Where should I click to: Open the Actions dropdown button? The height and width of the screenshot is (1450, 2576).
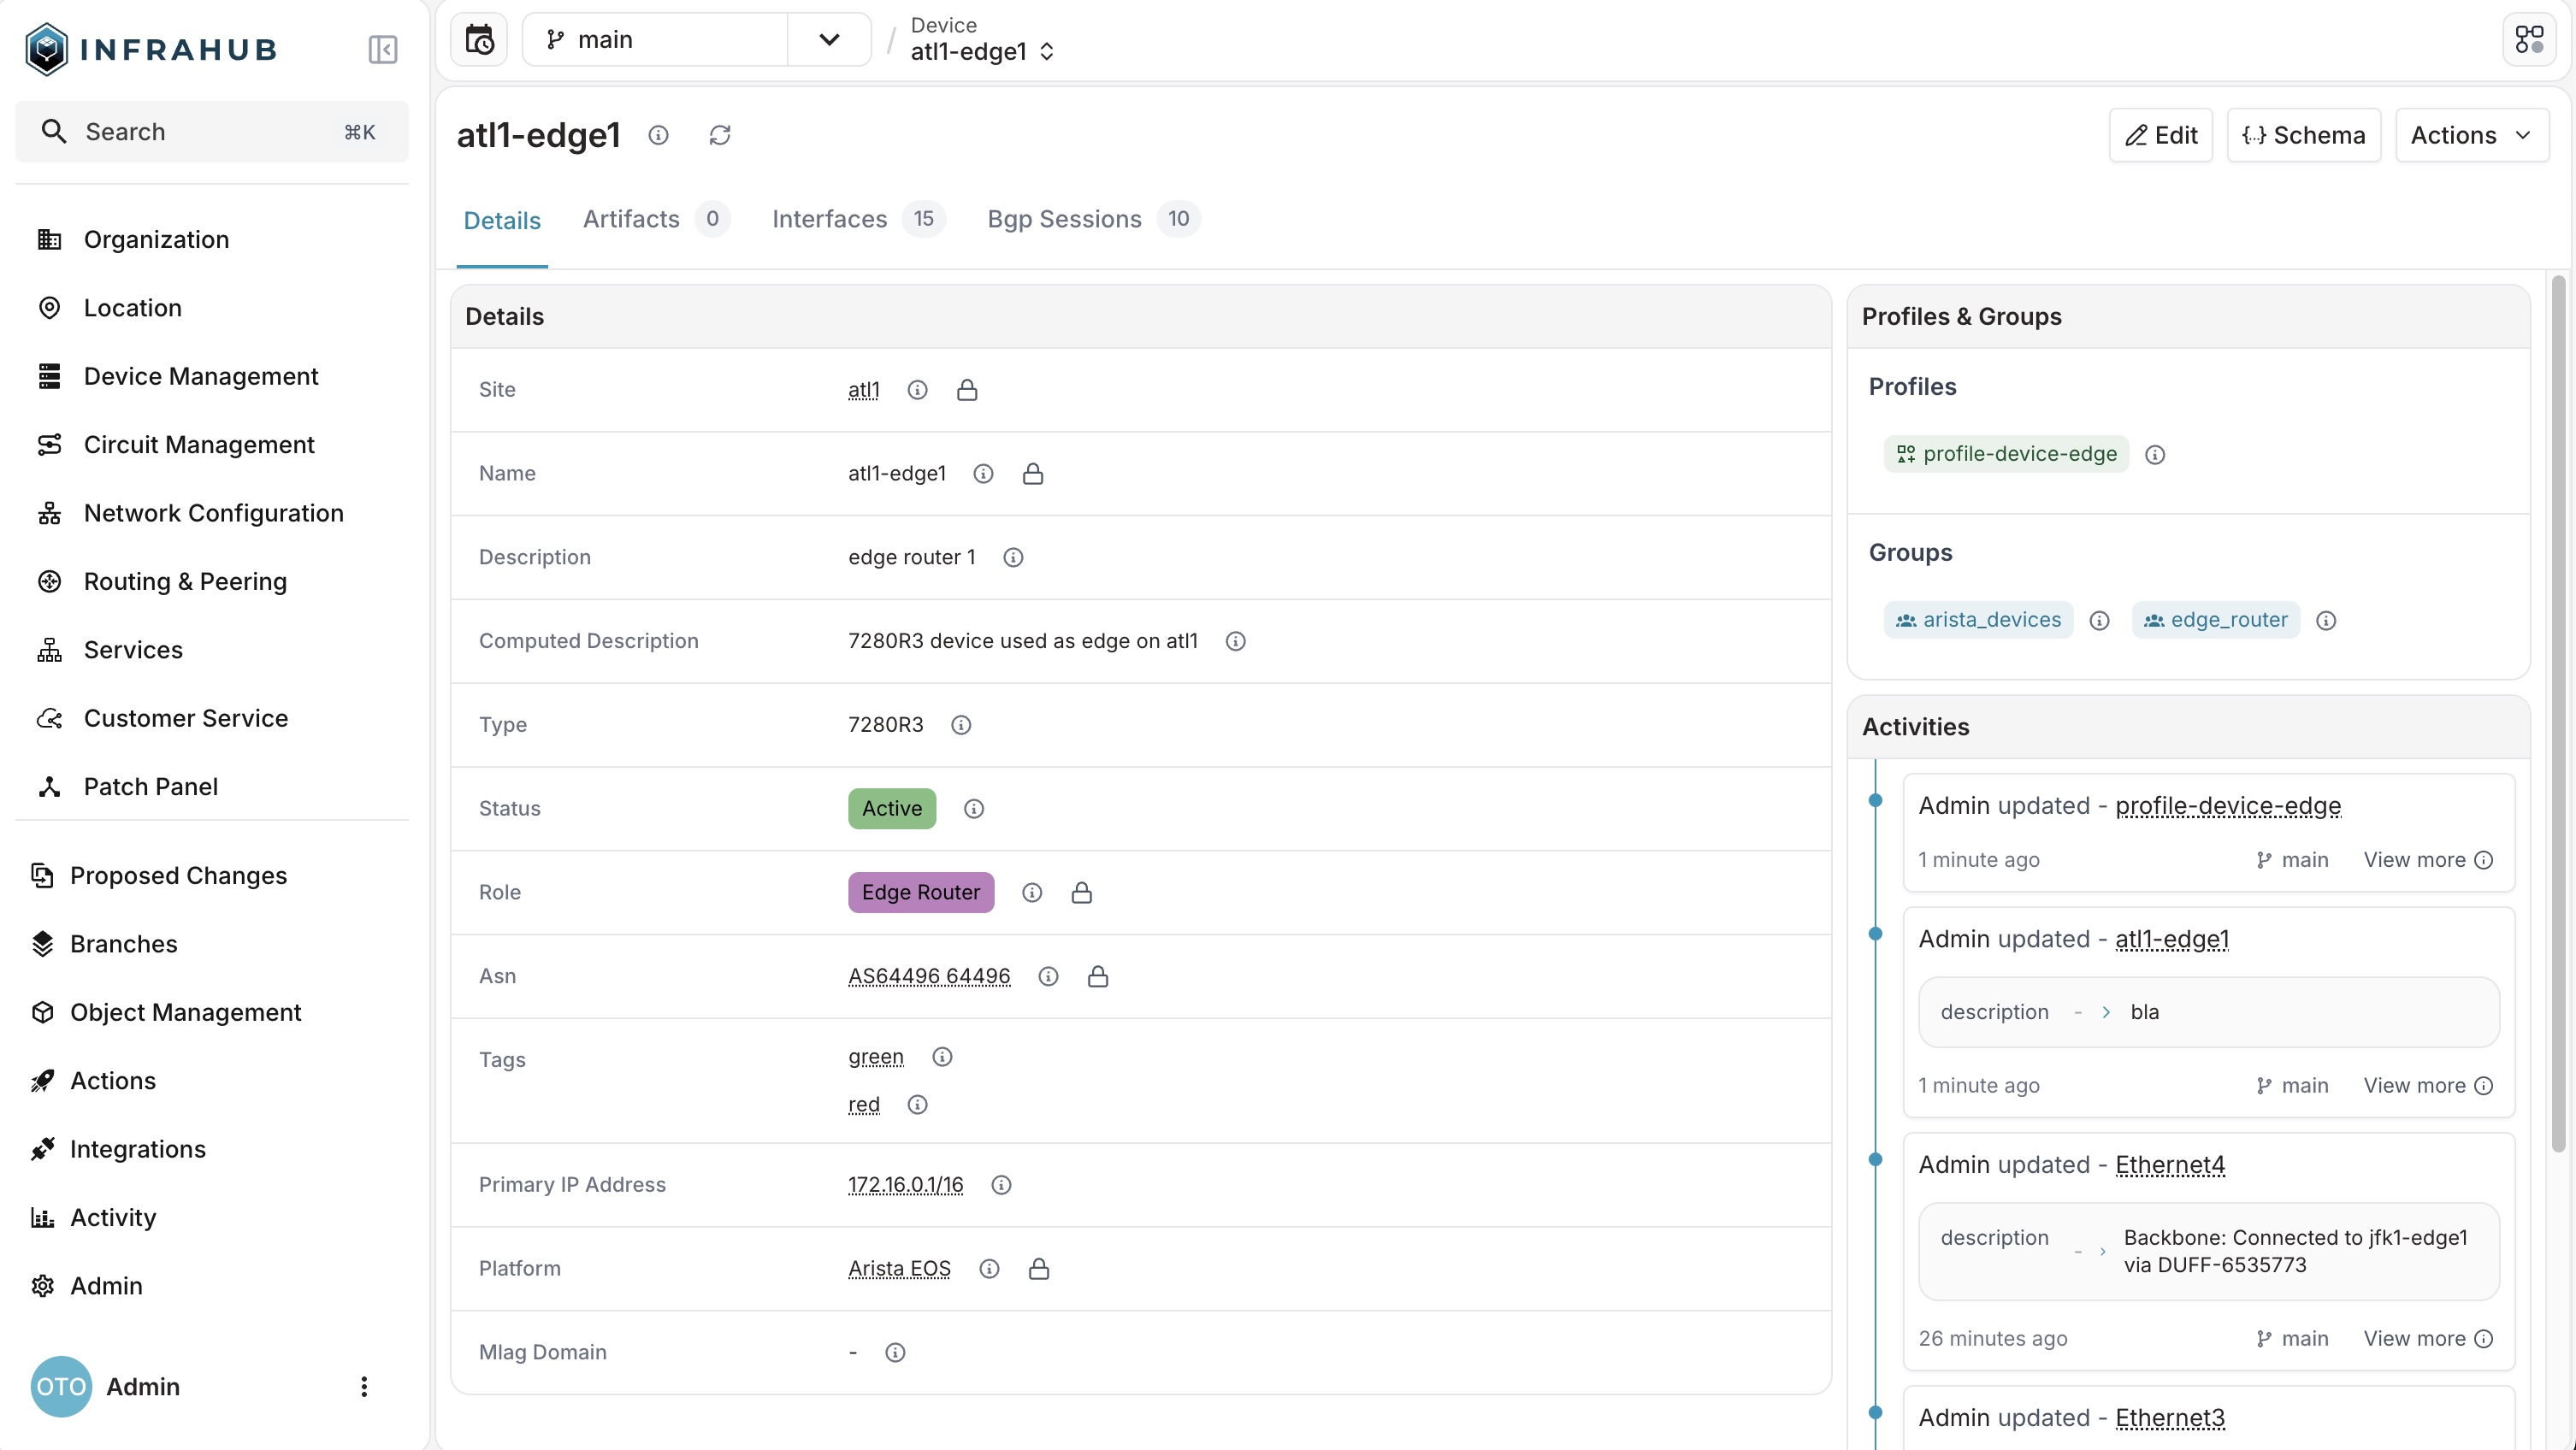click(x=2470, y=135)
